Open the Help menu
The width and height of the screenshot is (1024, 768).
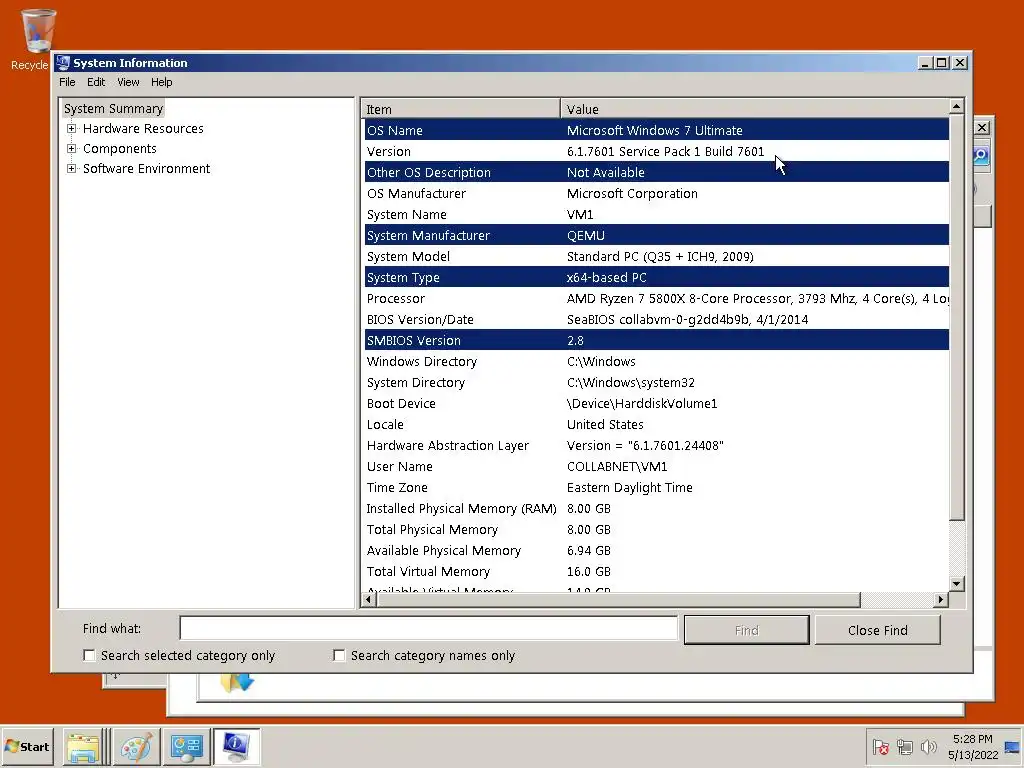161,82
